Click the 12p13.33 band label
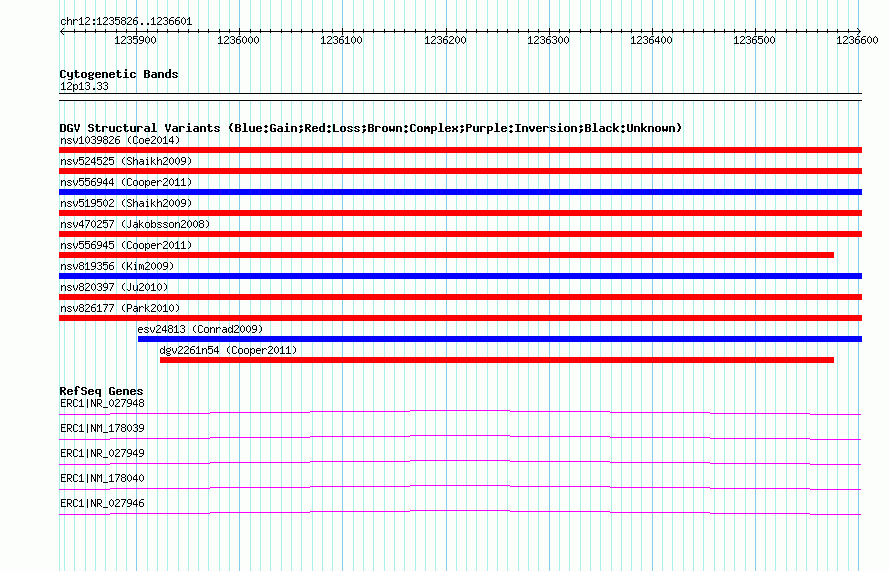The image size is (890, 571). (x=84, y=86)
